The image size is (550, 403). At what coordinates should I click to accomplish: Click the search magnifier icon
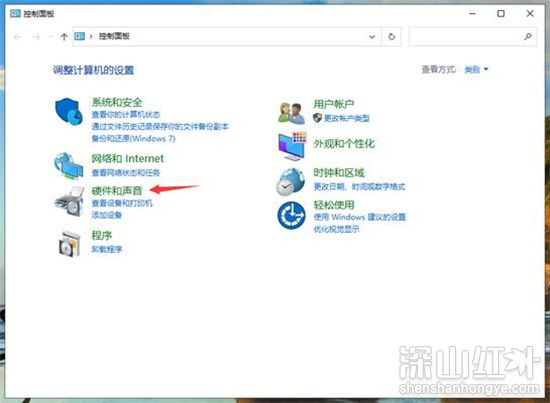pos(528,36)
